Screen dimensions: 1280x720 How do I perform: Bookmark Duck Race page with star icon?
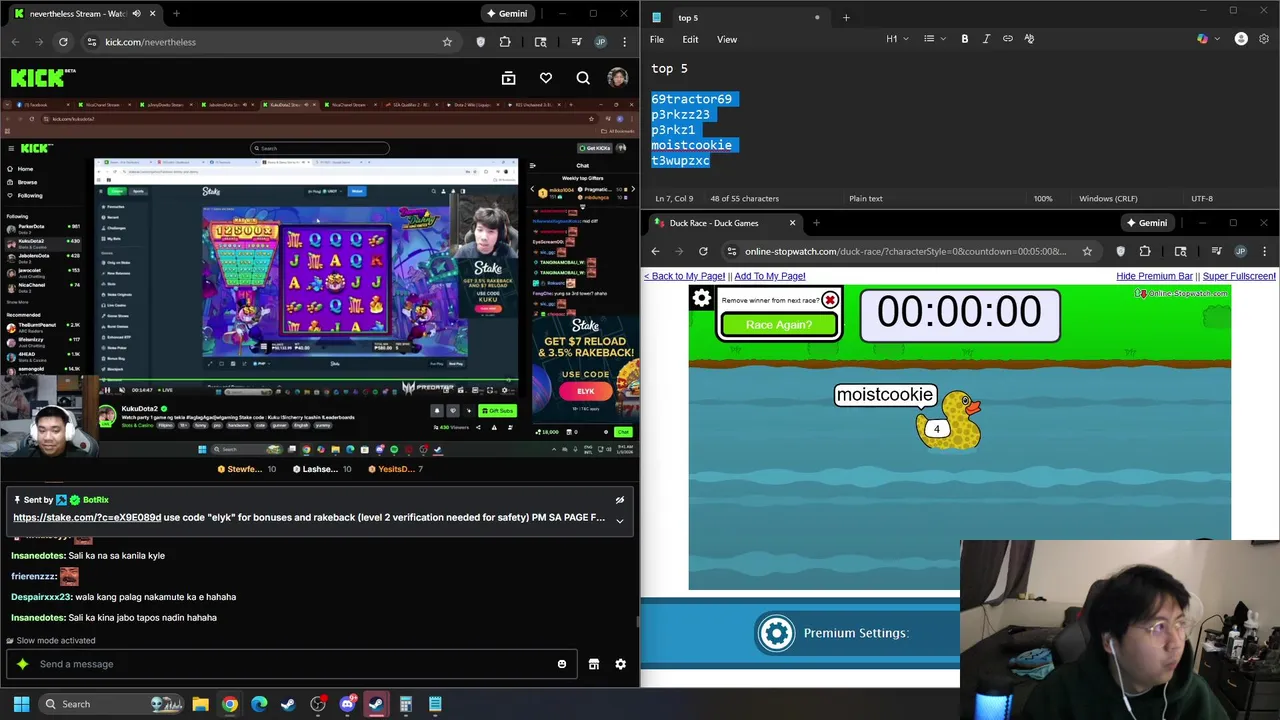coord(1087,251)
